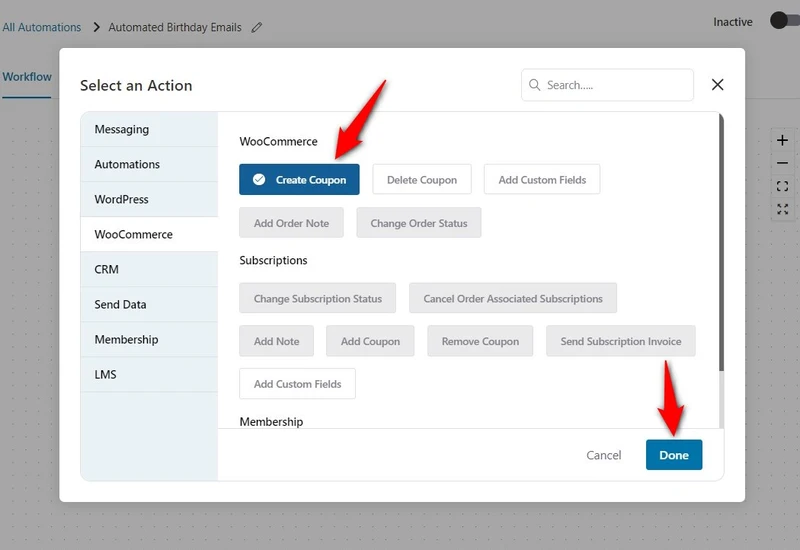
Task: Confirm with the Done button
Action: 674,455
